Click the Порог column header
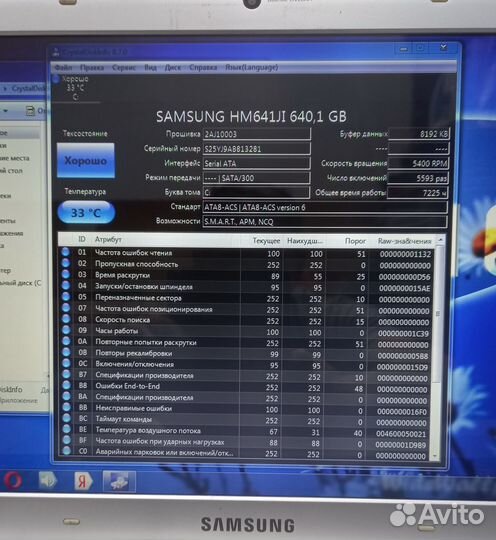The width and height of the screenshot is (496, 540). (355, 241)
